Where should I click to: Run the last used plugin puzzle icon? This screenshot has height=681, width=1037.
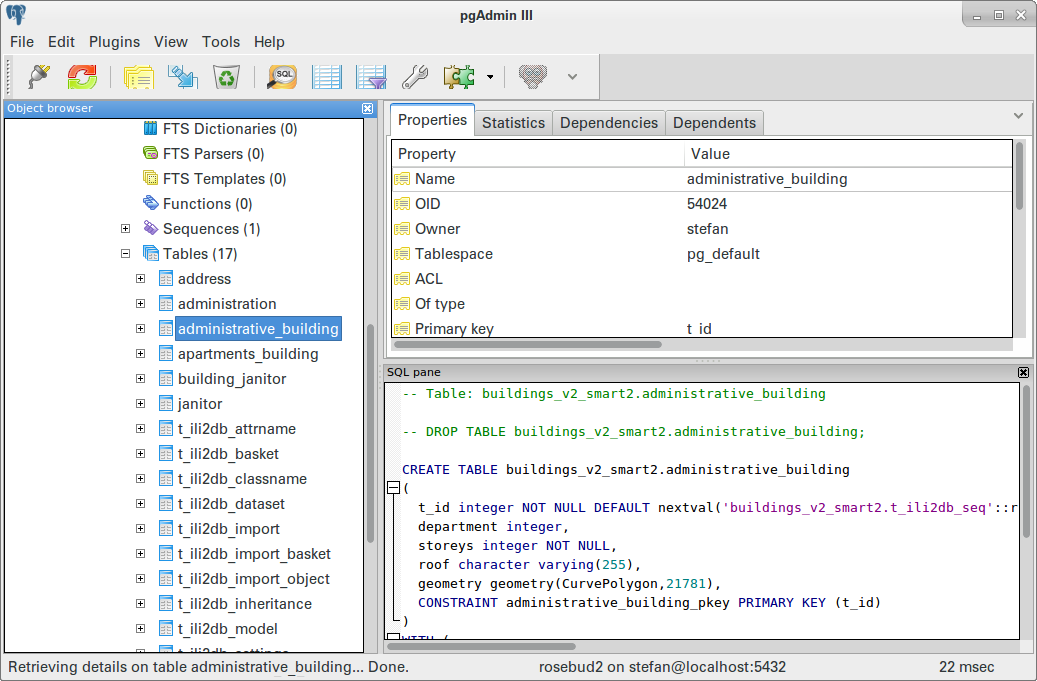click(459, 77)
